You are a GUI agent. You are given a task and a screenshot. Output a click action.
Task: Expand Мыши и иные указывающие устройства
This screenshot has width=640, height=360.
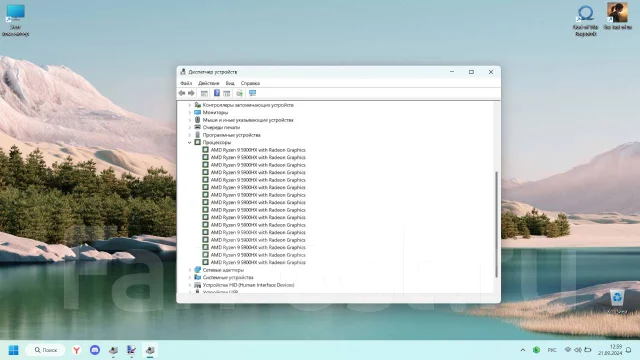[189, 120]
